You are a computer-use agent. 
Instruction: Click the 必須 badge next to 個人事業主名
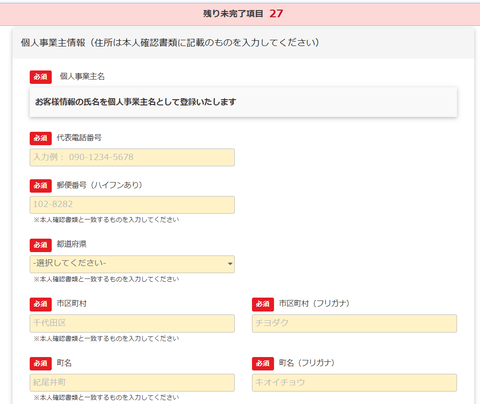click(41, 77)
